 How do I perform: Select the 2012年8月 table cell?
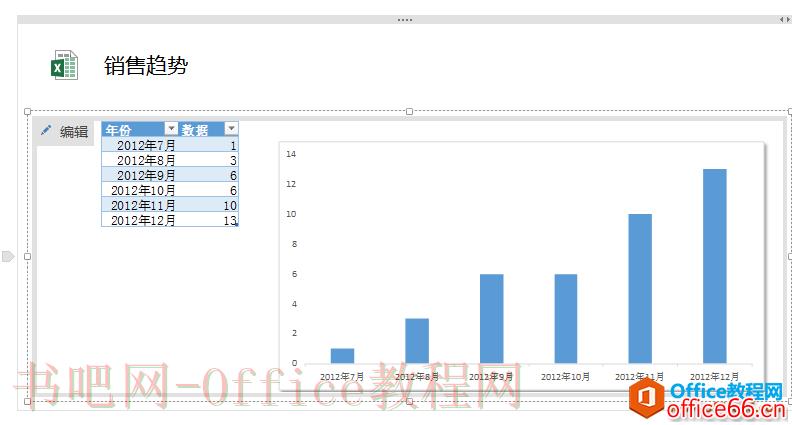click(x=140, y=160)
